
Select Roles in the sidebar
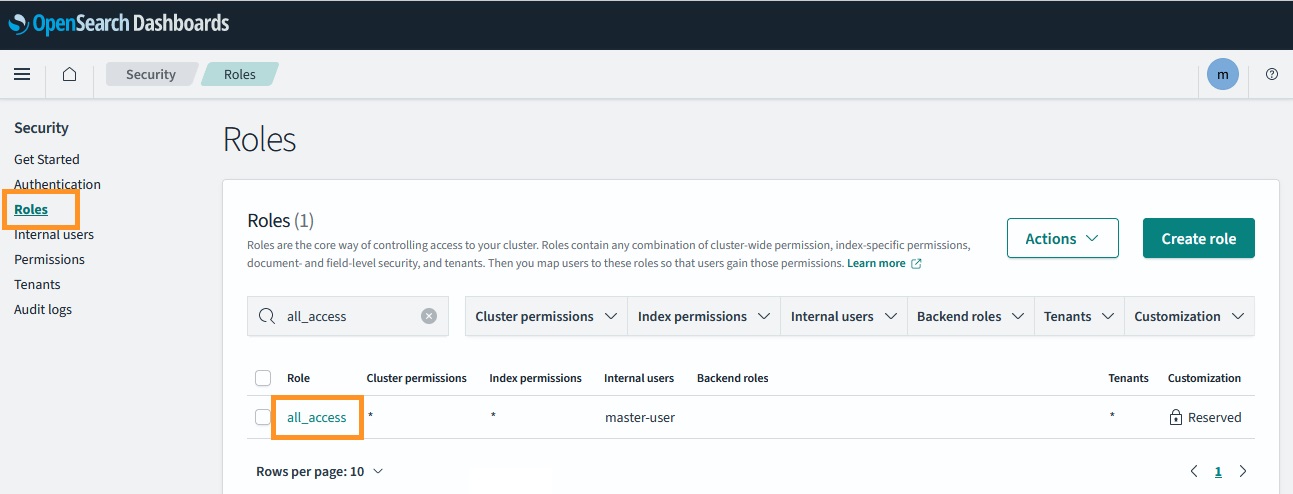point(31,209)
